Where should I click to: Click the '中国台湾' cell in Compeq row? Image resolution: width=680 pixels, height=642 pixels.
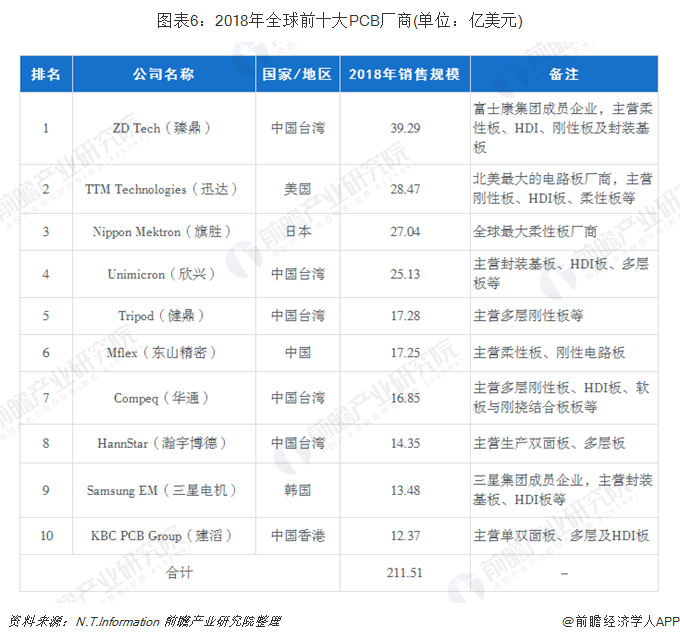298,398
